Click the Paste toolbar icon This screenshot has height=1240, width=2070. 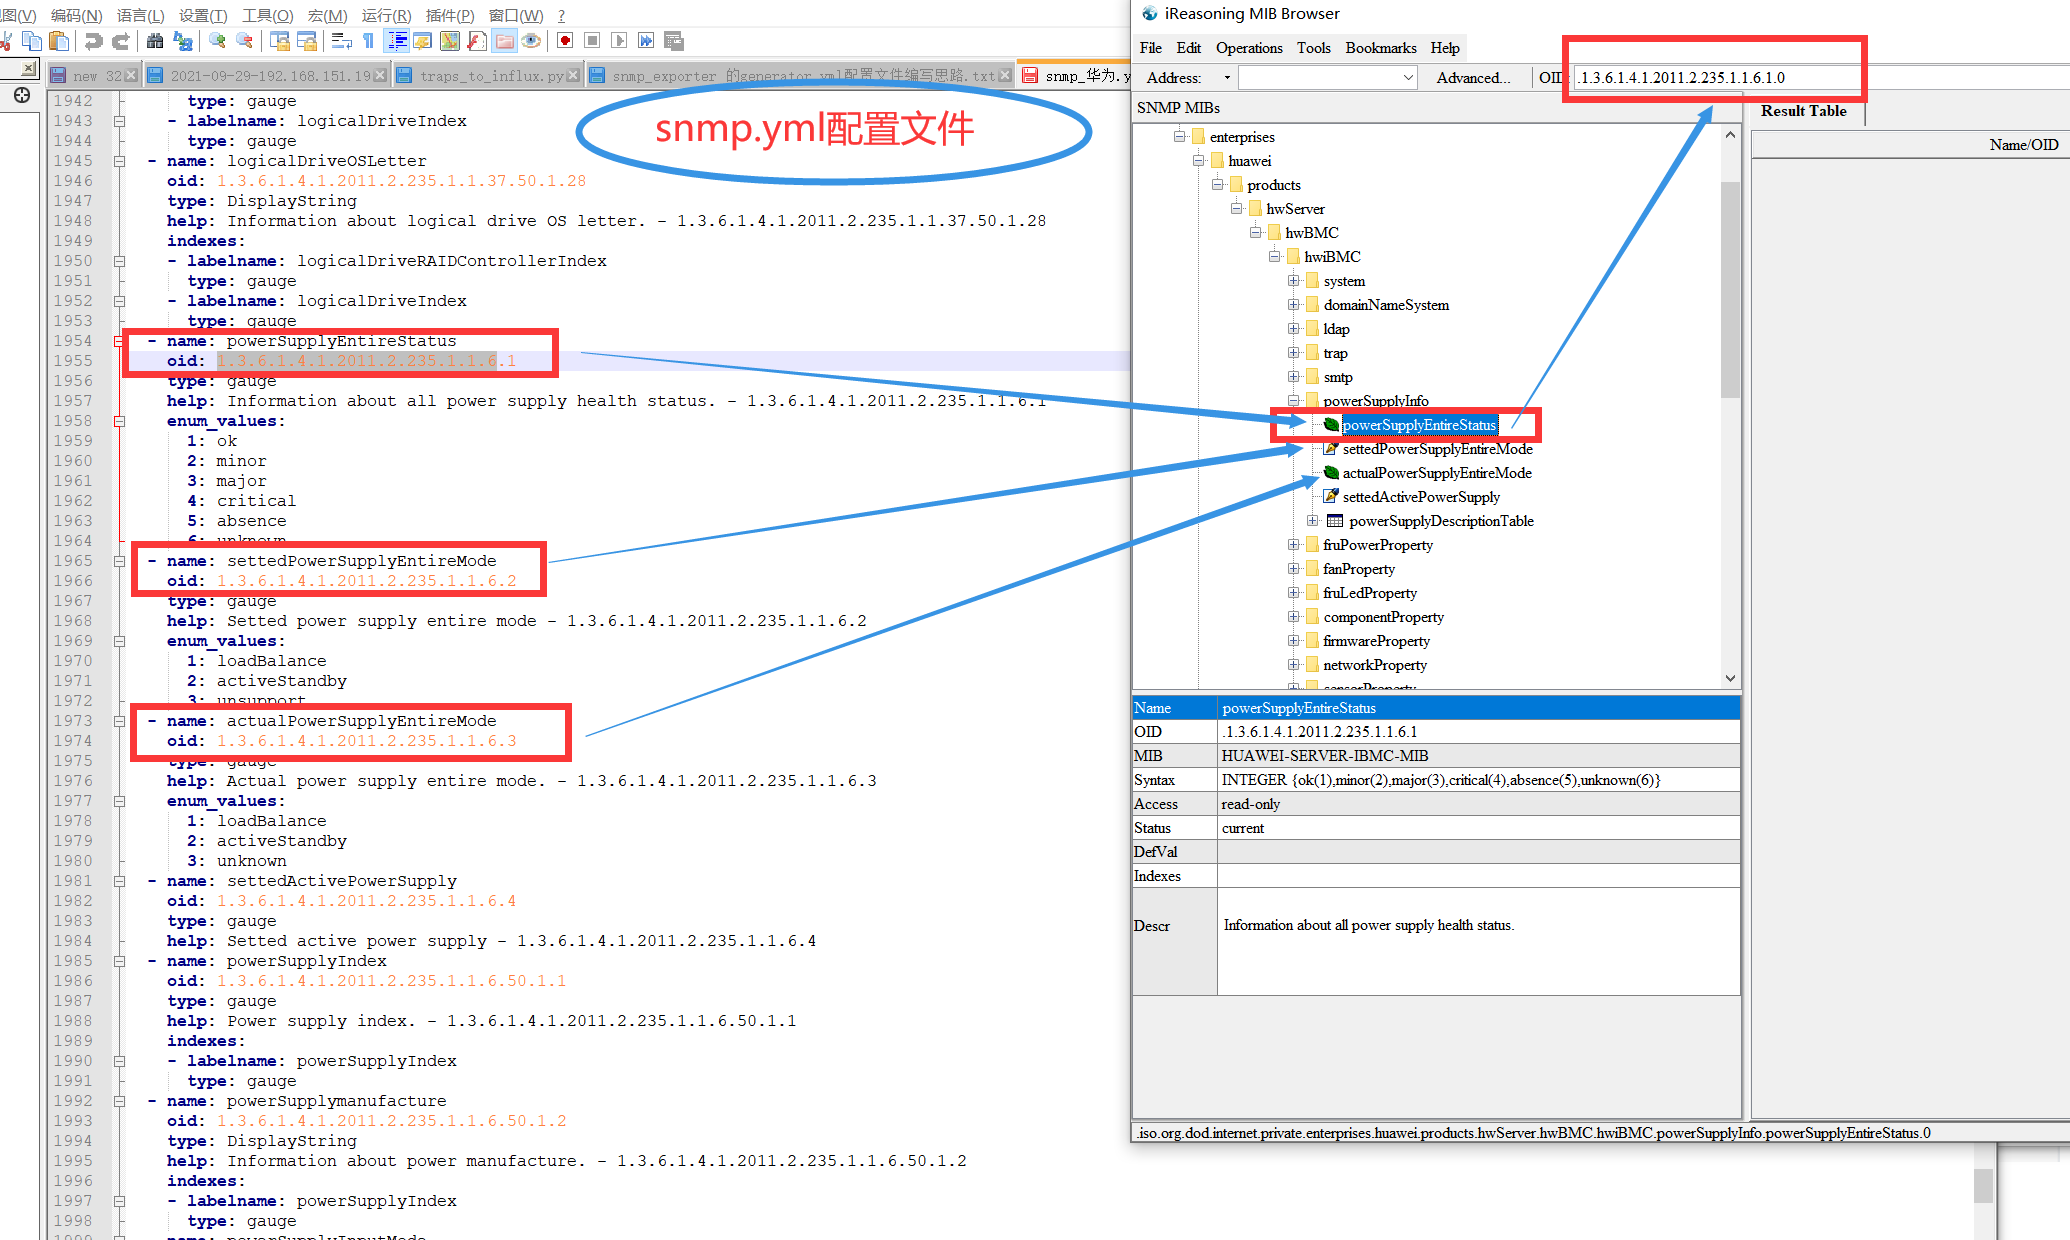tap(57, 41)
